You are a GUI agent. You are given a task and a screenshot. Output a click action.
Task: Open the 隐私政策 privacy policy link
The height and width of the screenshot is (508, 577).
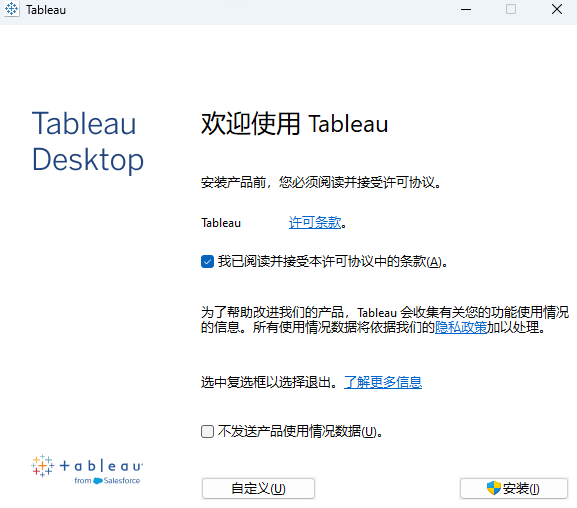(x=461, y=327)
